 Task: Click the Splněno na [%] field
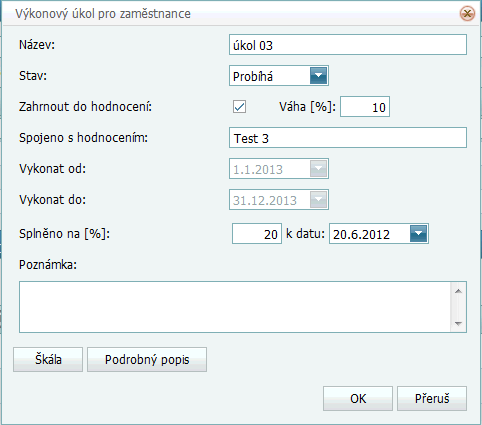click(257, 234)
